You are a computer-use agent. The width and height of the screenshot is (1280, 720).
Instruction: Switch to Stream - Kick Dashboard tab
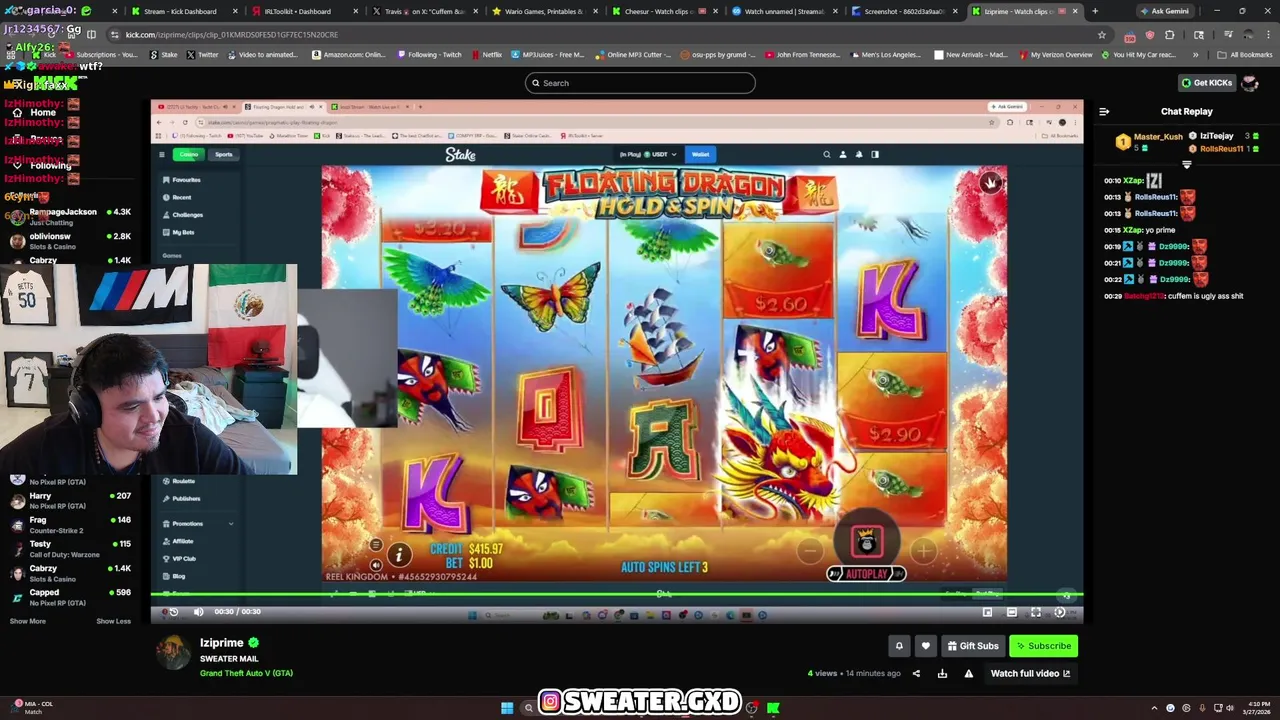(185, 11)
